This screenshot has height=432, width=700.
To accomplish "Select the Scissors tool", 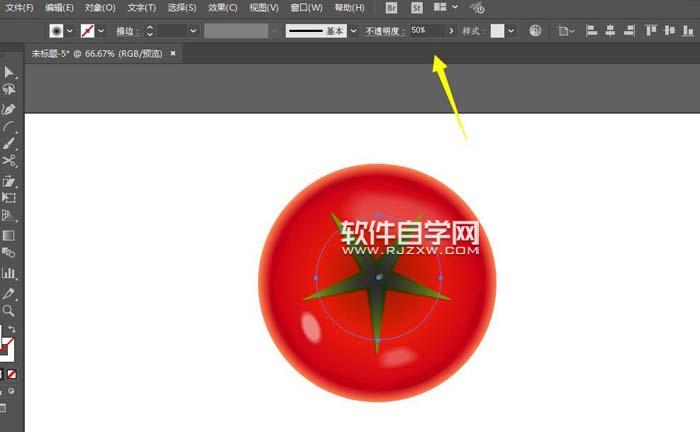I will 8,161.
